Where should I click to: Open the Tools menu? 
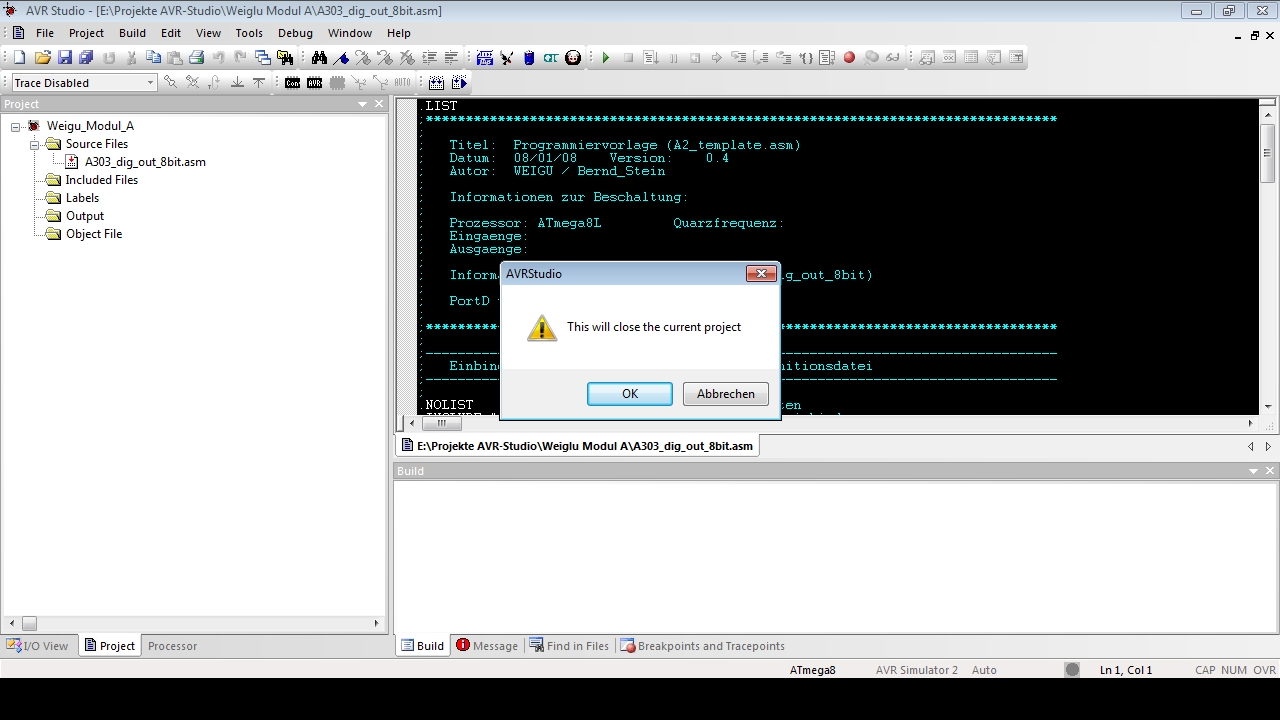click(x=249, y=33)
